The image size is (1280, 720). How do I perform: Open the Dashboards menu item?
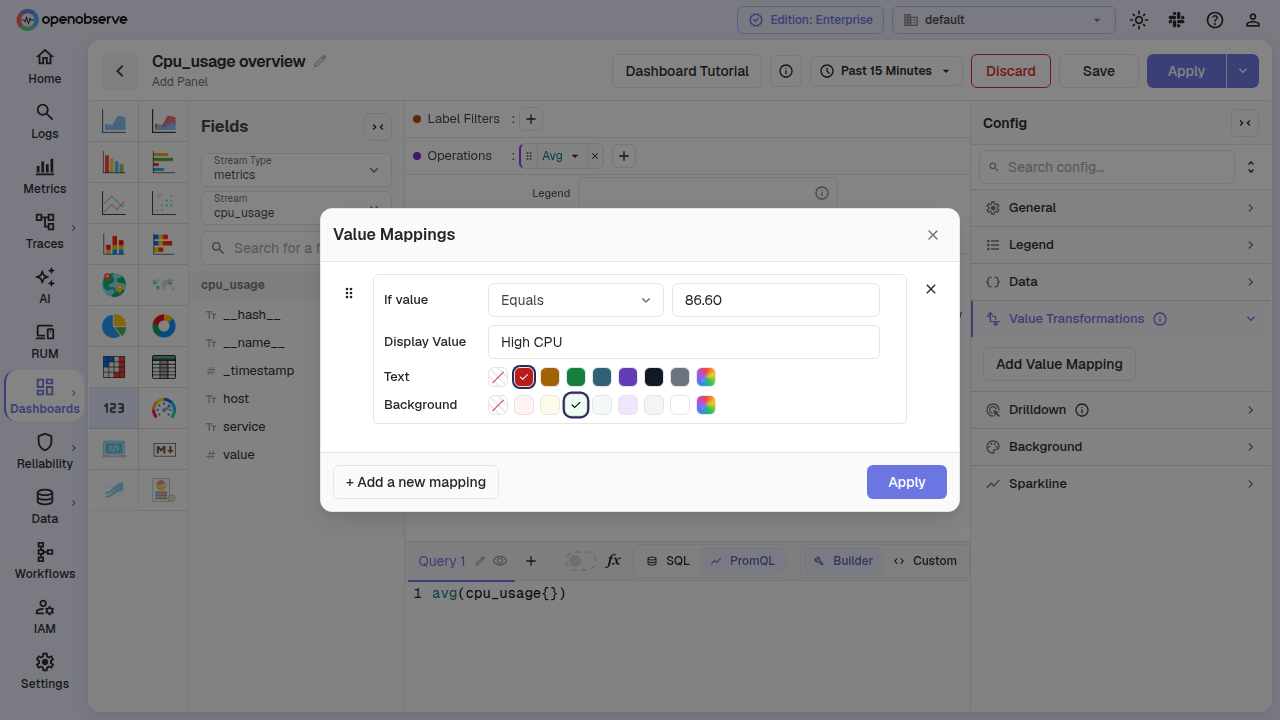tap(45, 396)
